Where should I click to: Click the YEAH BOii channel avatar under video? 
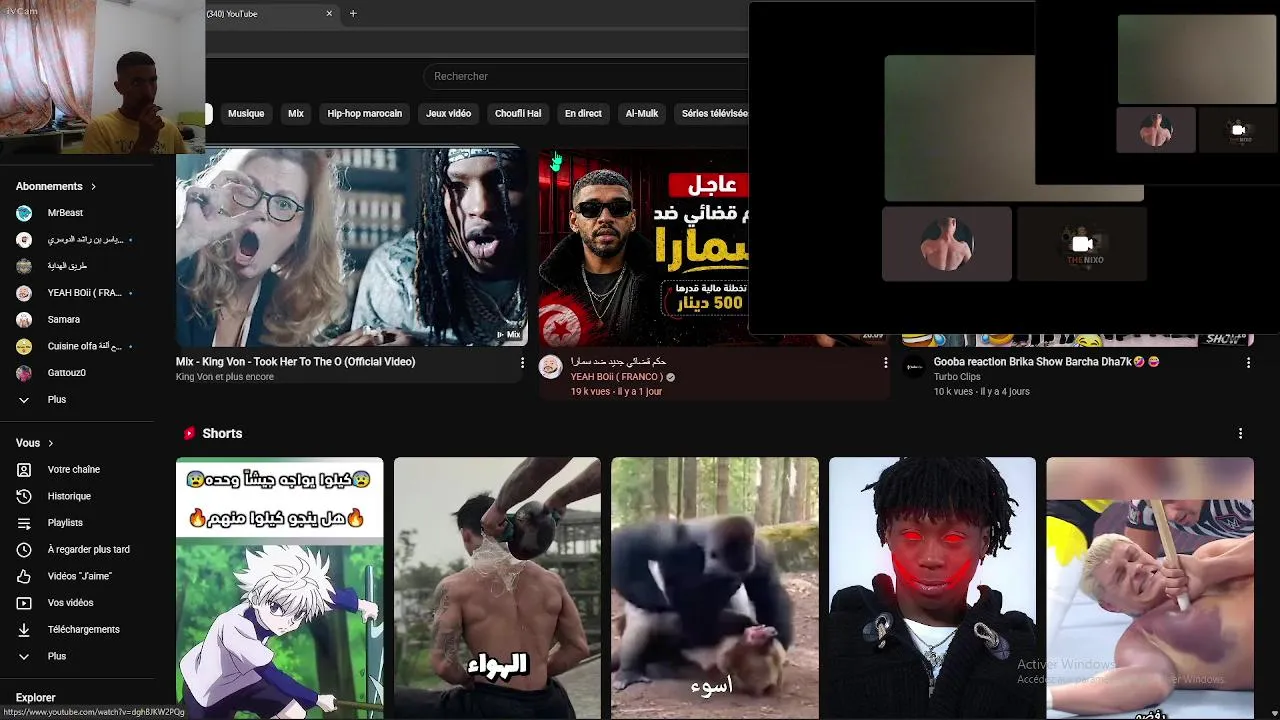pyautogui.click(x=551, y=367)
